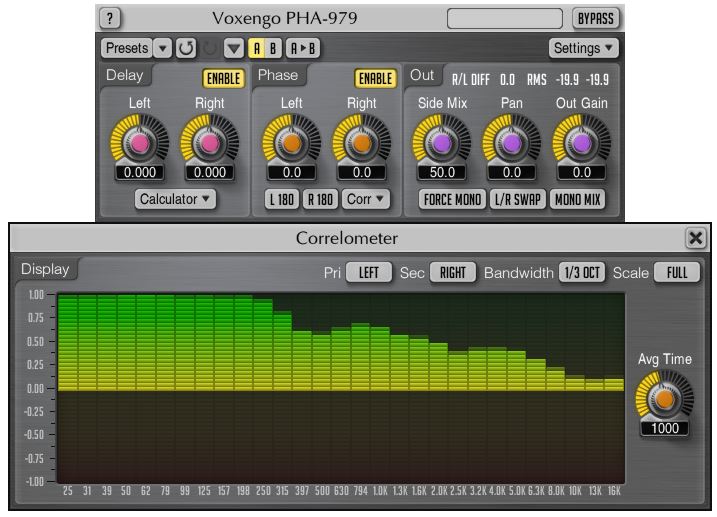
Task: Click Phase Right value 0.0 field
Action: (x=362, y=172)
